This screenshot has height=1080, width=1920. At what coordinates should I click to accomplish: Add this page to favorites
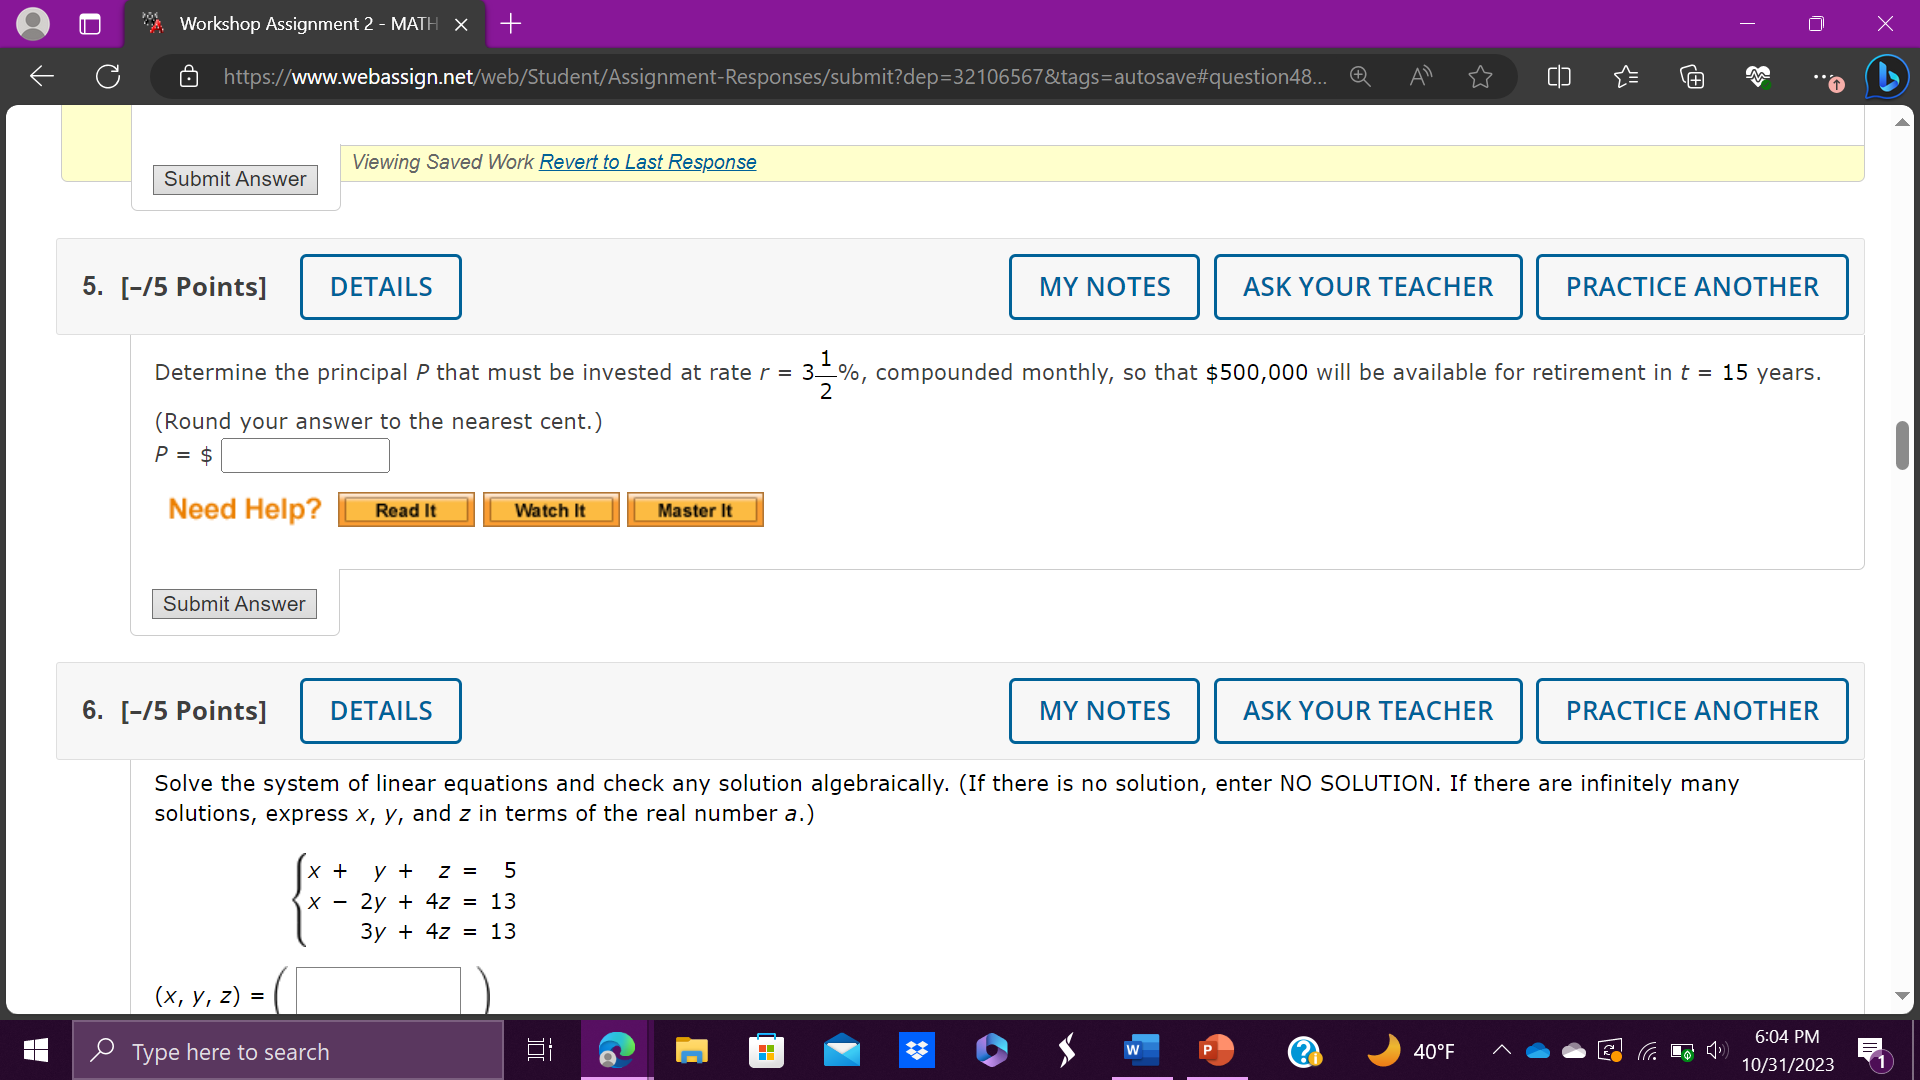[1480, 76]
